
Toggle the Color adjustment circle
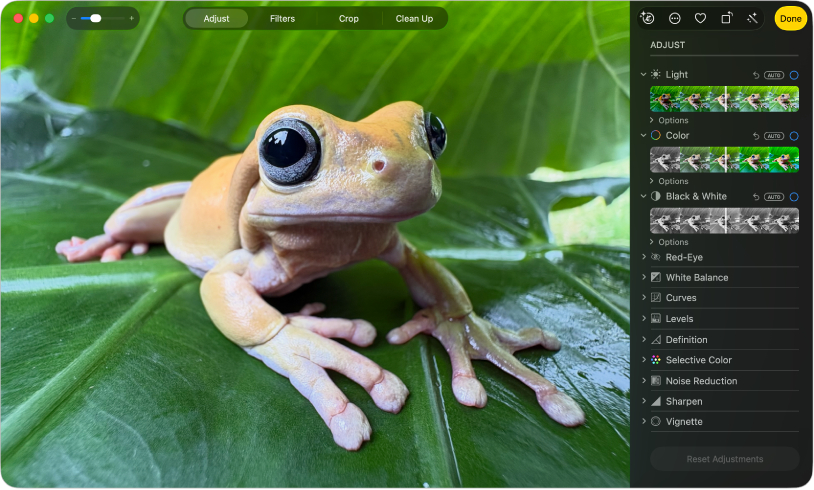coord(794,136)
